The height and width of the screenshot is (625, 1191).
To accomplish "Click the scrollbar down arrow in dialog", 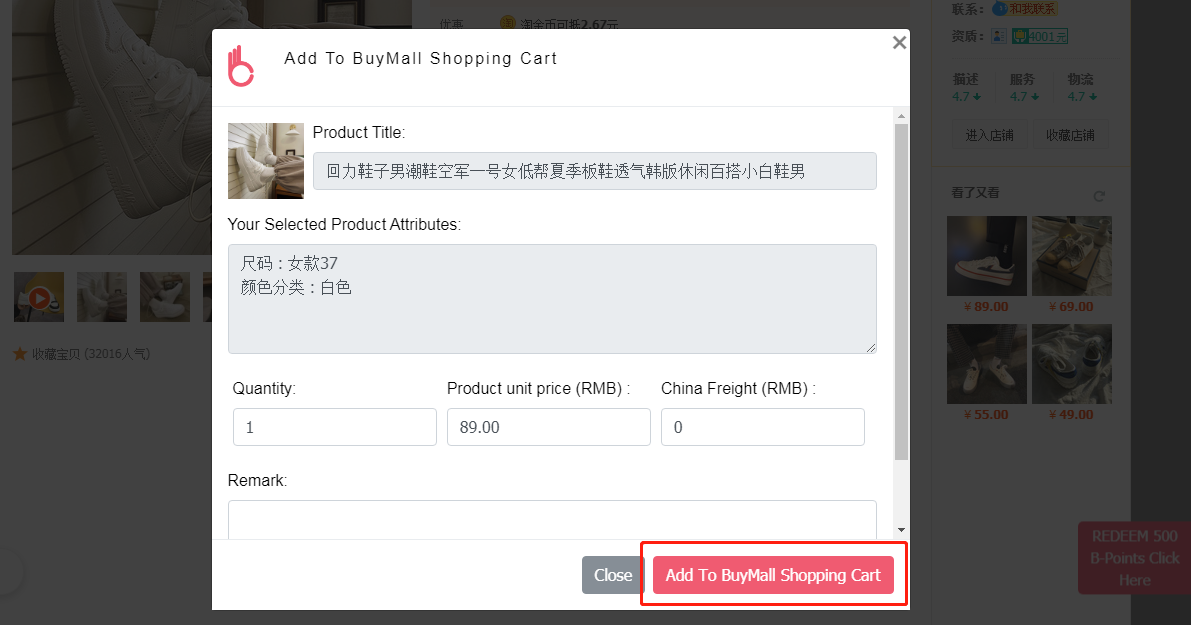I will click(x=901, y=529).
